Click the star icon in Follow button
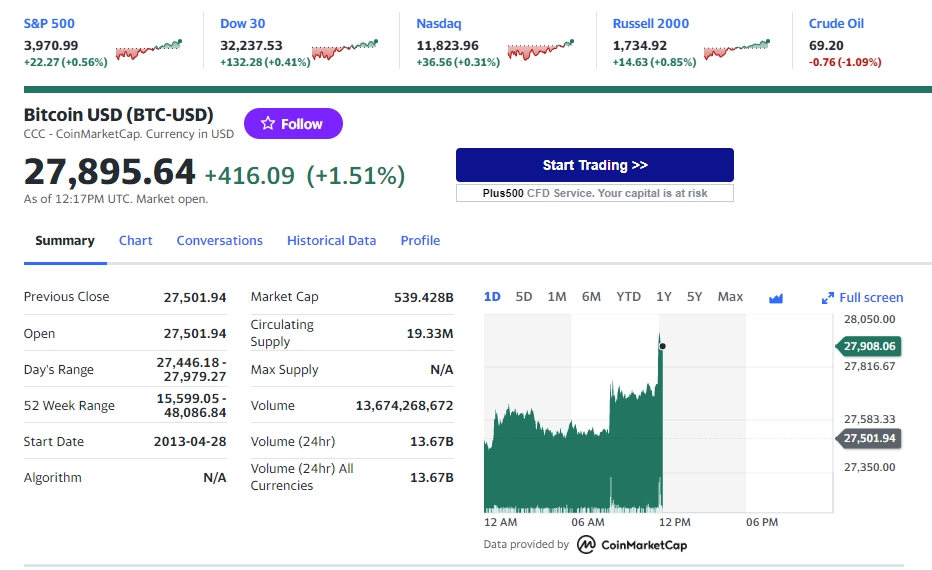 coord(268,124)
